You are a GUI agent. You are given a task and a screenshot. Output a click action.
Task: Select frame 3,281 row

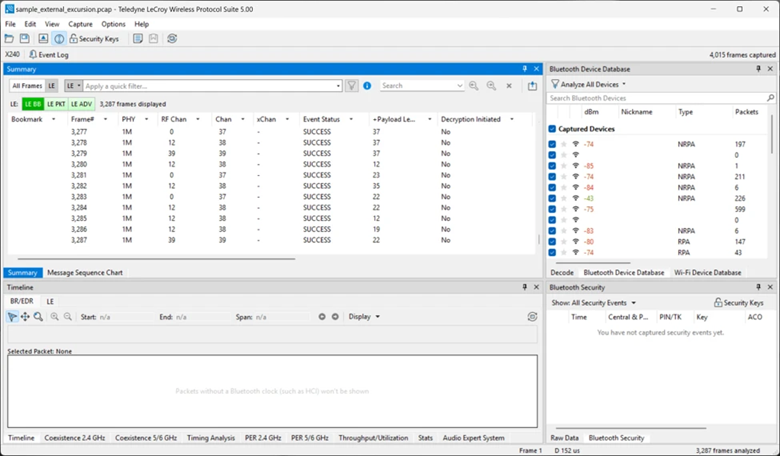tap(271, 175)
